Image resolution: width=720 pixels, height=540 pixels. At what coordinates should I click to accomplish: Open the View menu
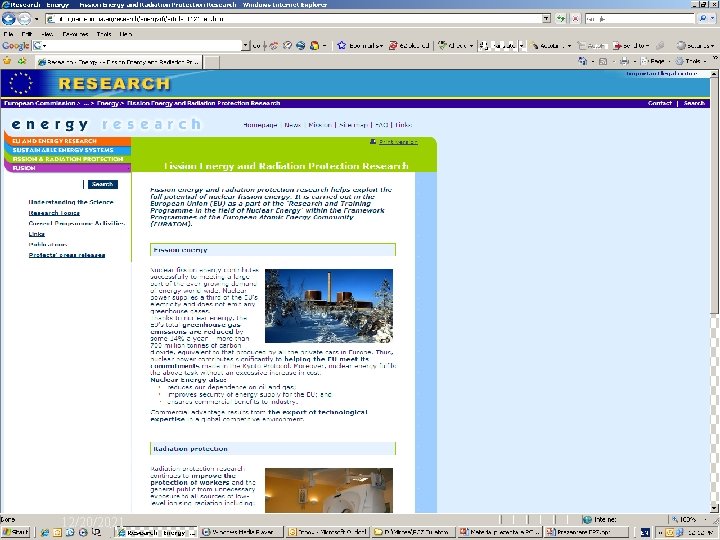coord(47,34)
